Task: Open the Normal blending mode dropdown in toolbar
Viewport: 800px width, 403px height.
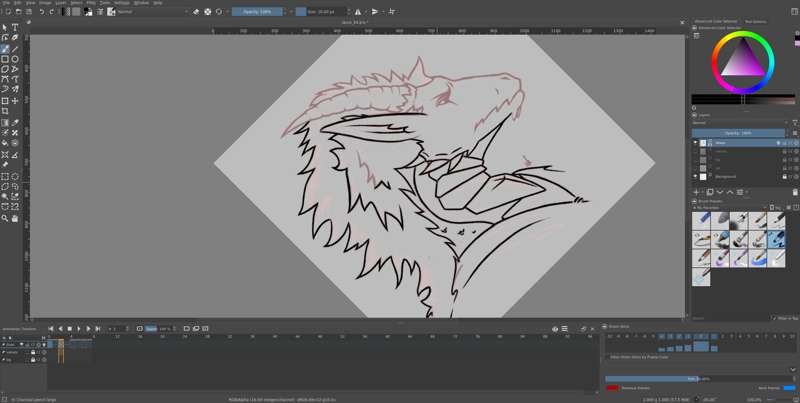Action: (x=150, y=12)
